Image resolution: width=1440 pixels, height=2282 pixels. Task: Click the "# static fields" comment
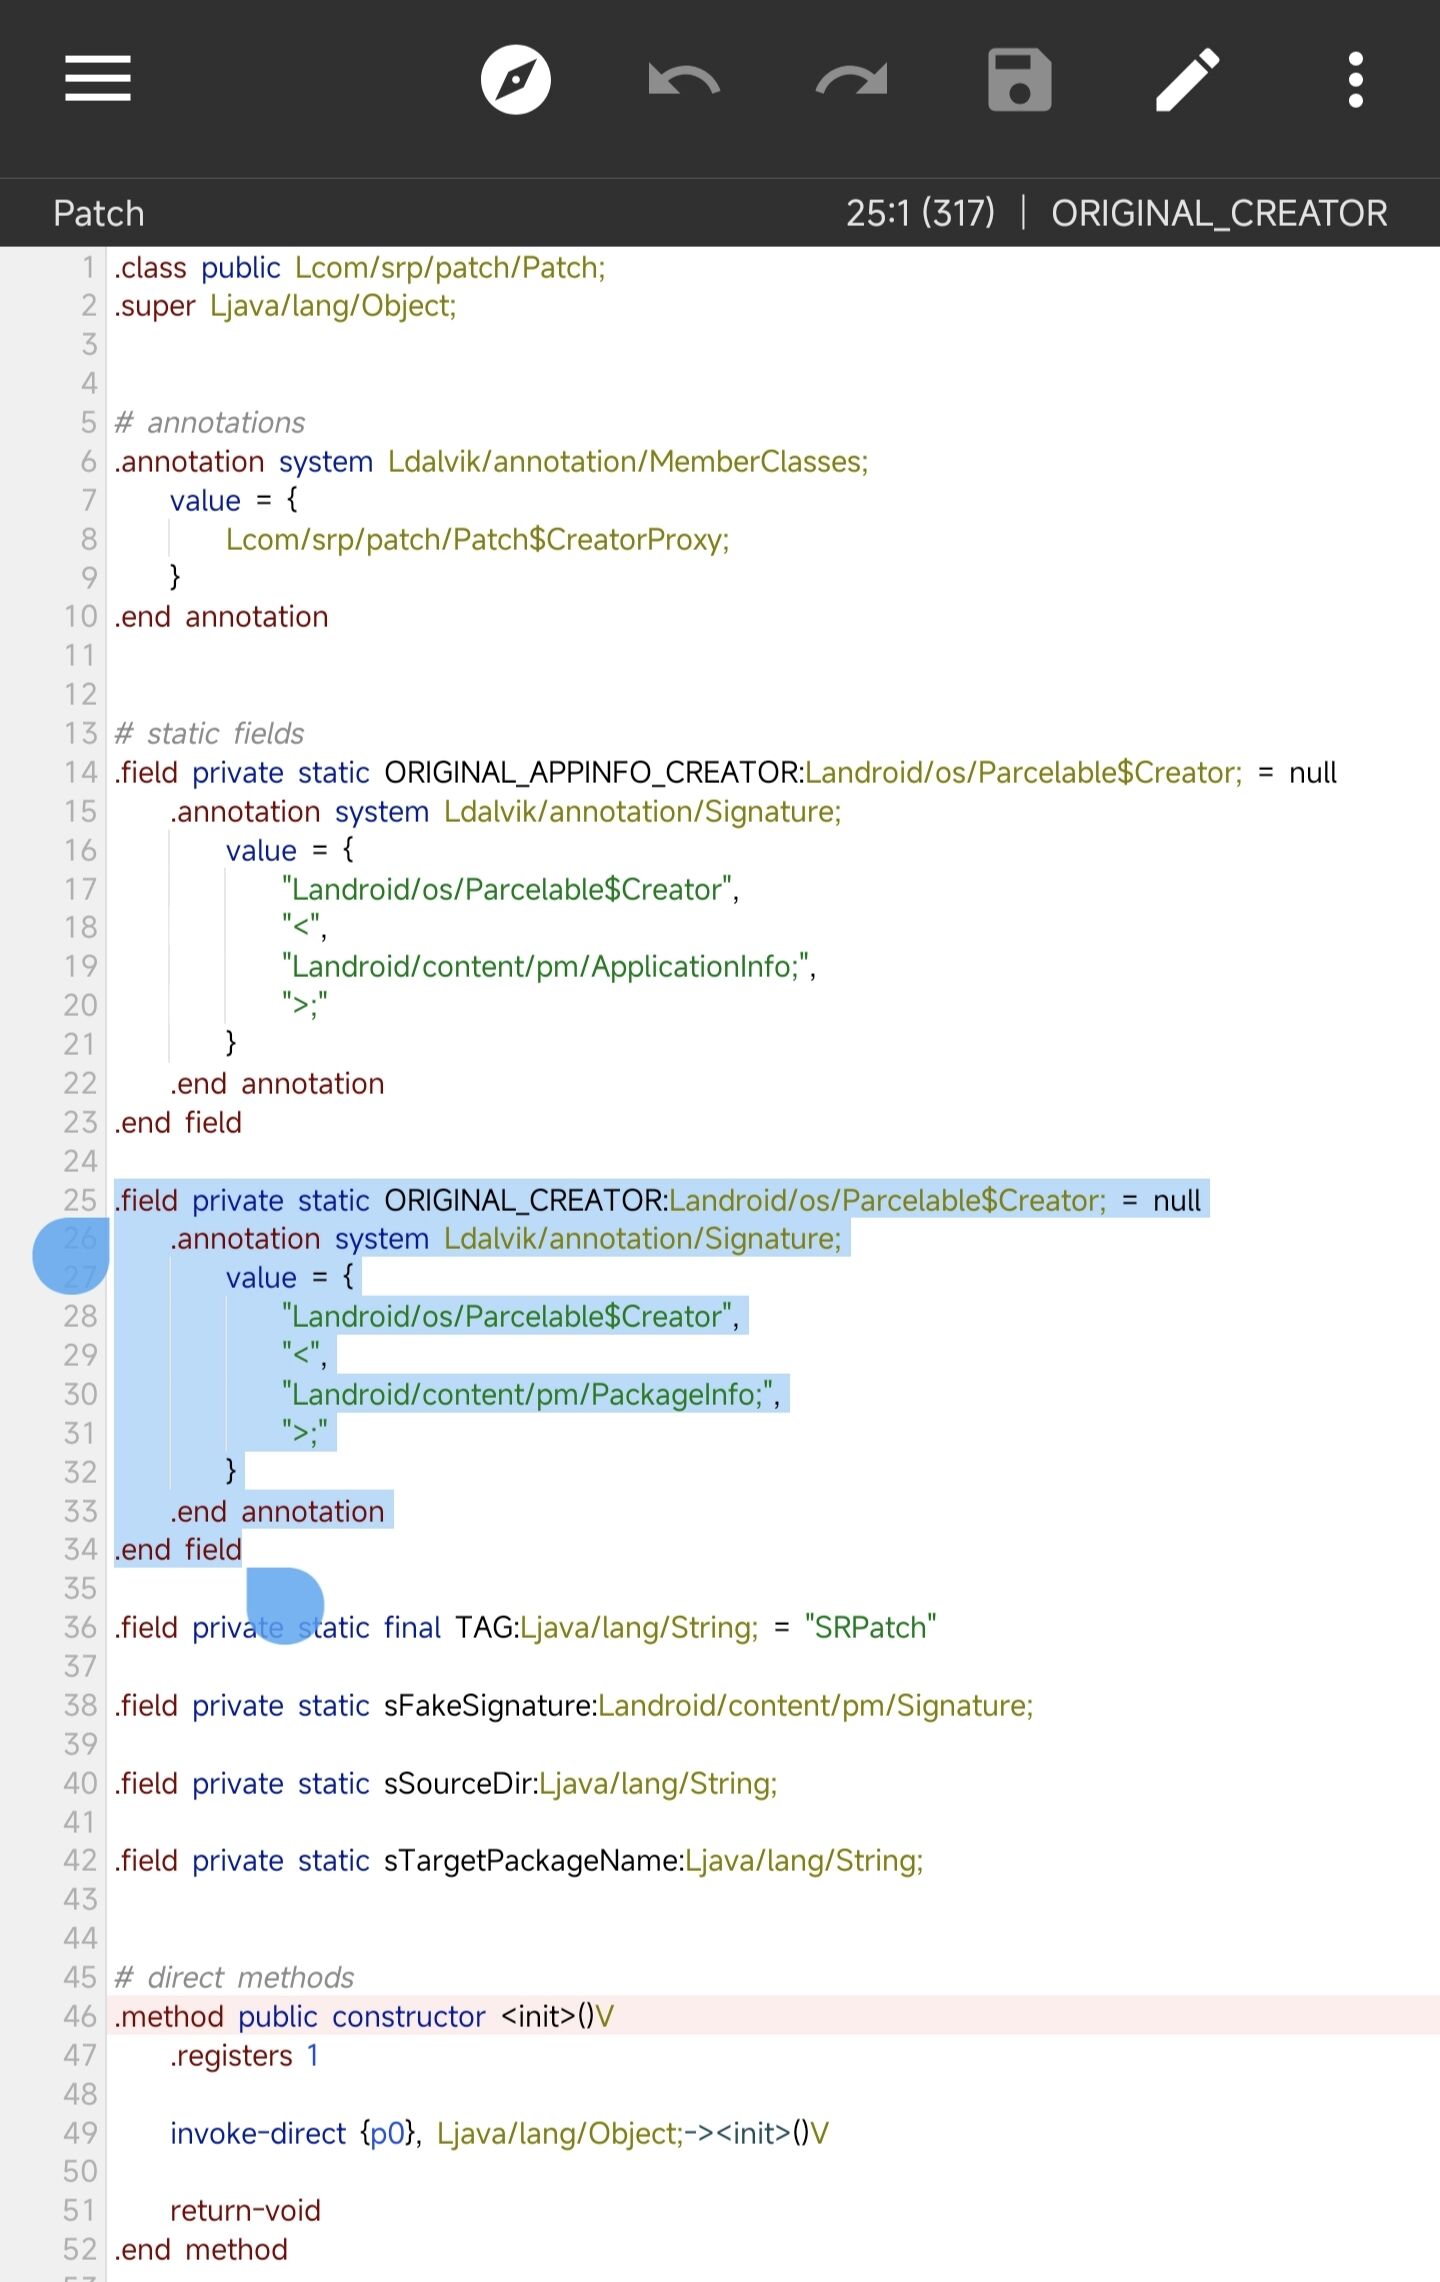[x=209, y=734]
